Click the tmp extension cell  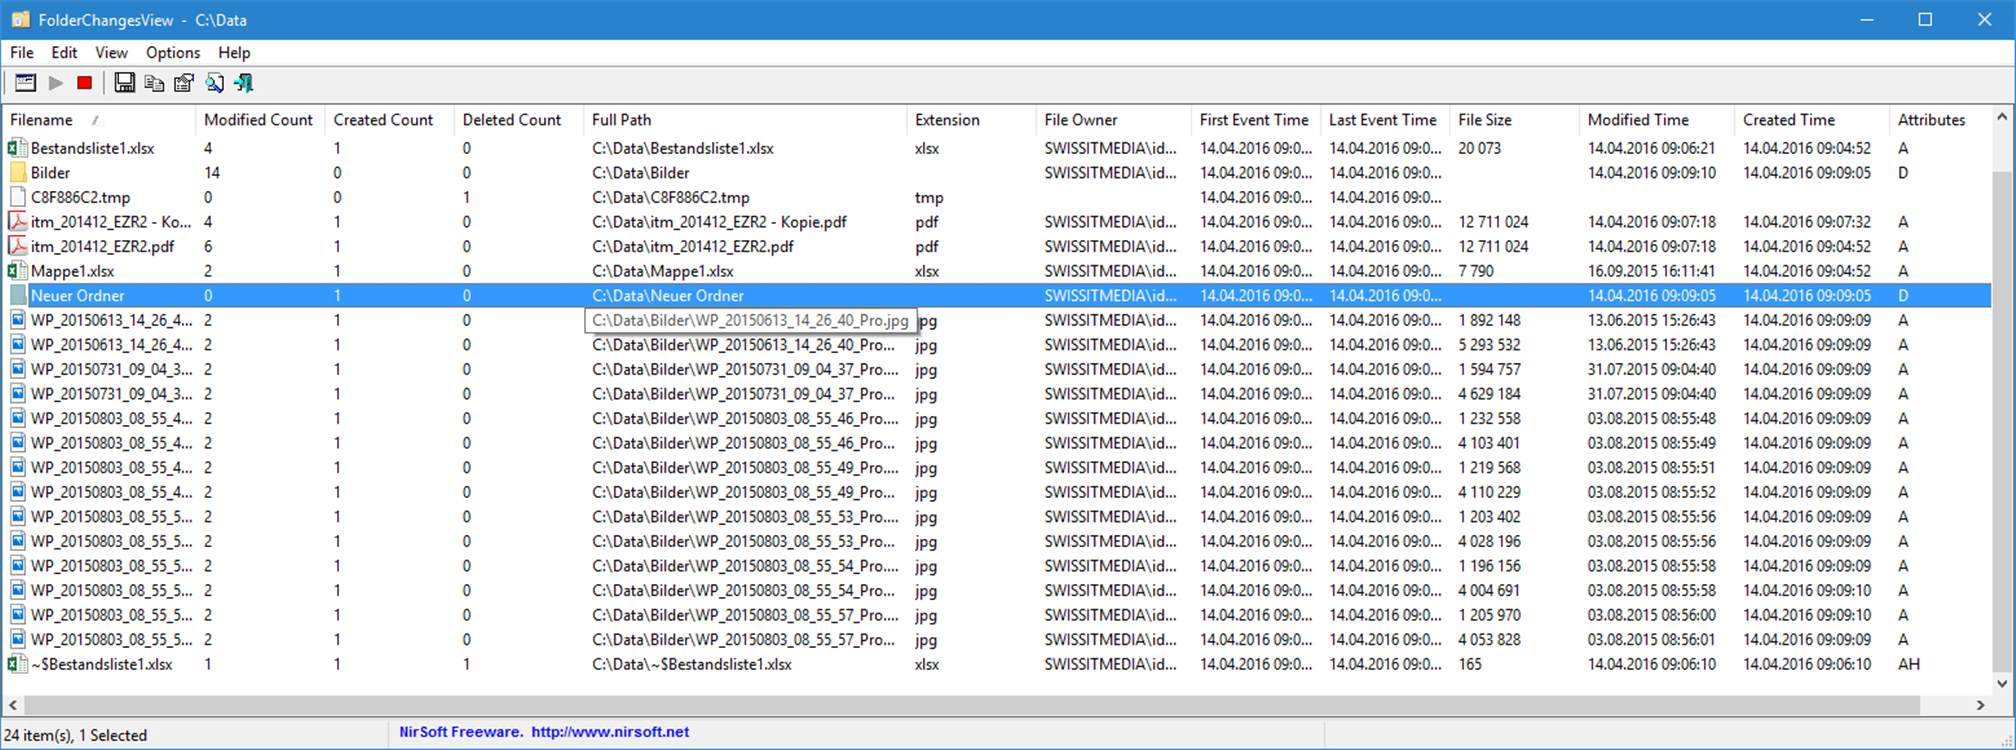[928, 197]
